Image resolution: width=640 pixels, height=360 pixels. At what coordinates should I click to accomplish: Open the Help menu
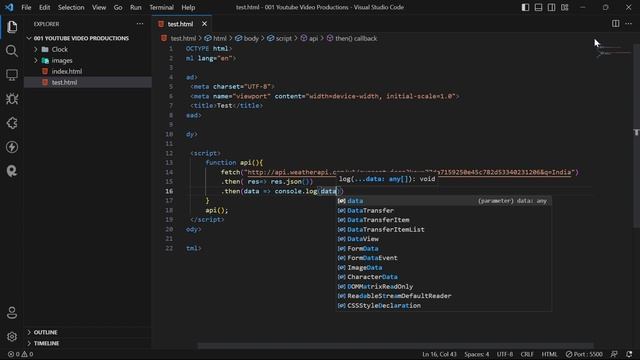coord(188,7)
